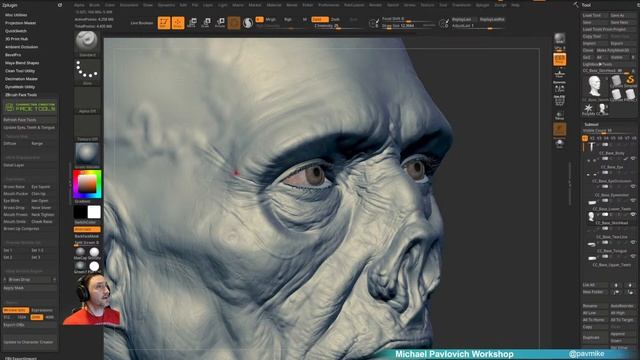Select the Mouth Pucker expression
Screen dimensions: 640x360
click(16, 194)
